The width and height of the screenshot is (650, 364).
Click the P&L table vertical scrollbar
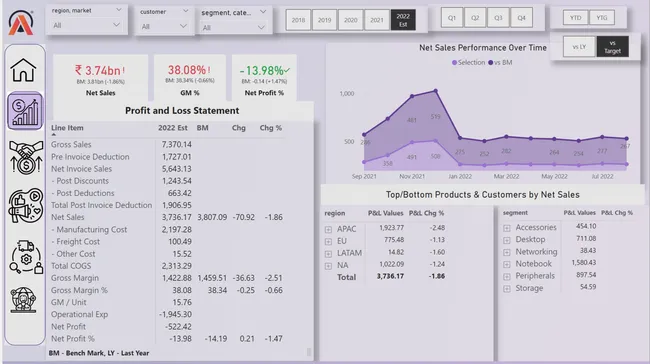click(309, 352)
